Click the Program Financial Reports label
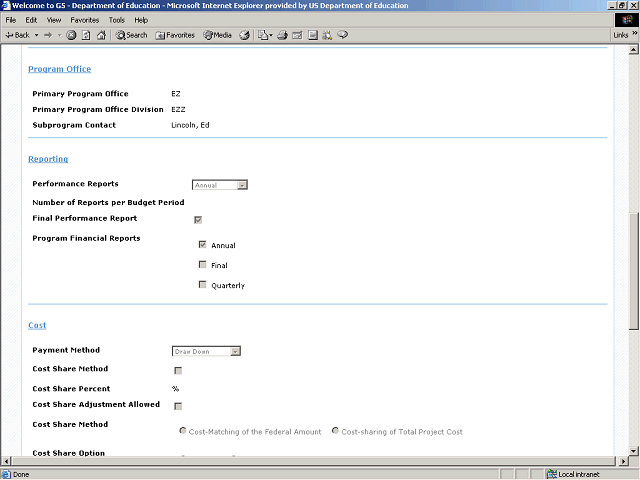Viewport: 640px width, 480px height. tap(86, 238)
